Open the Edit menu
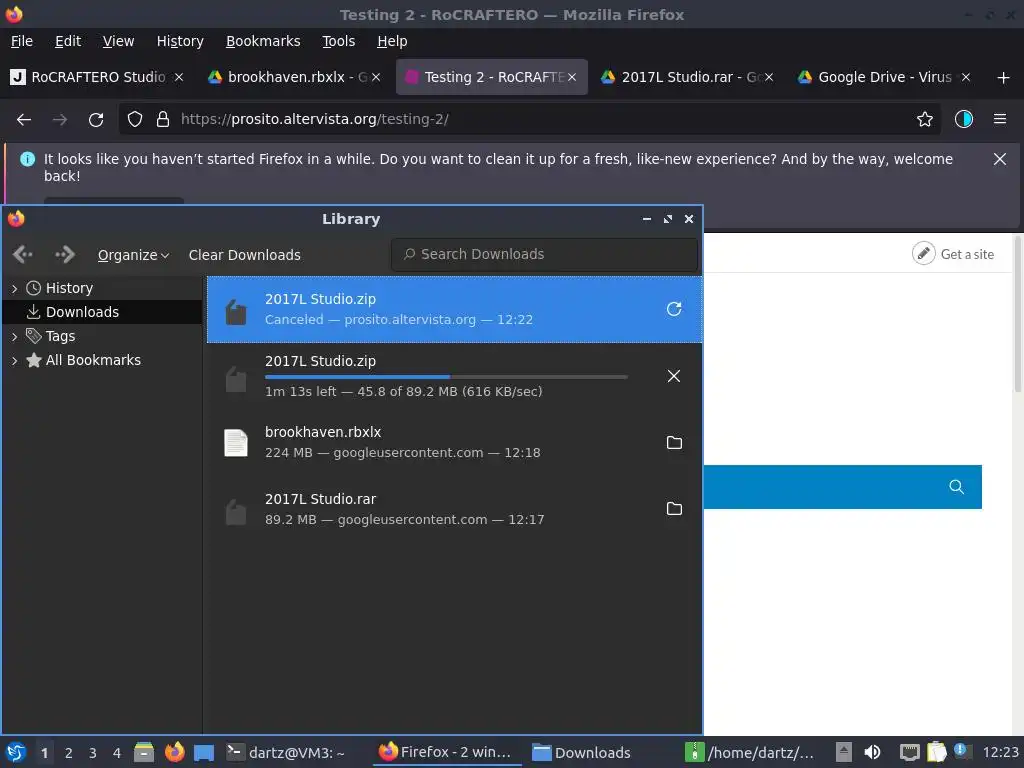 point(68,41)
